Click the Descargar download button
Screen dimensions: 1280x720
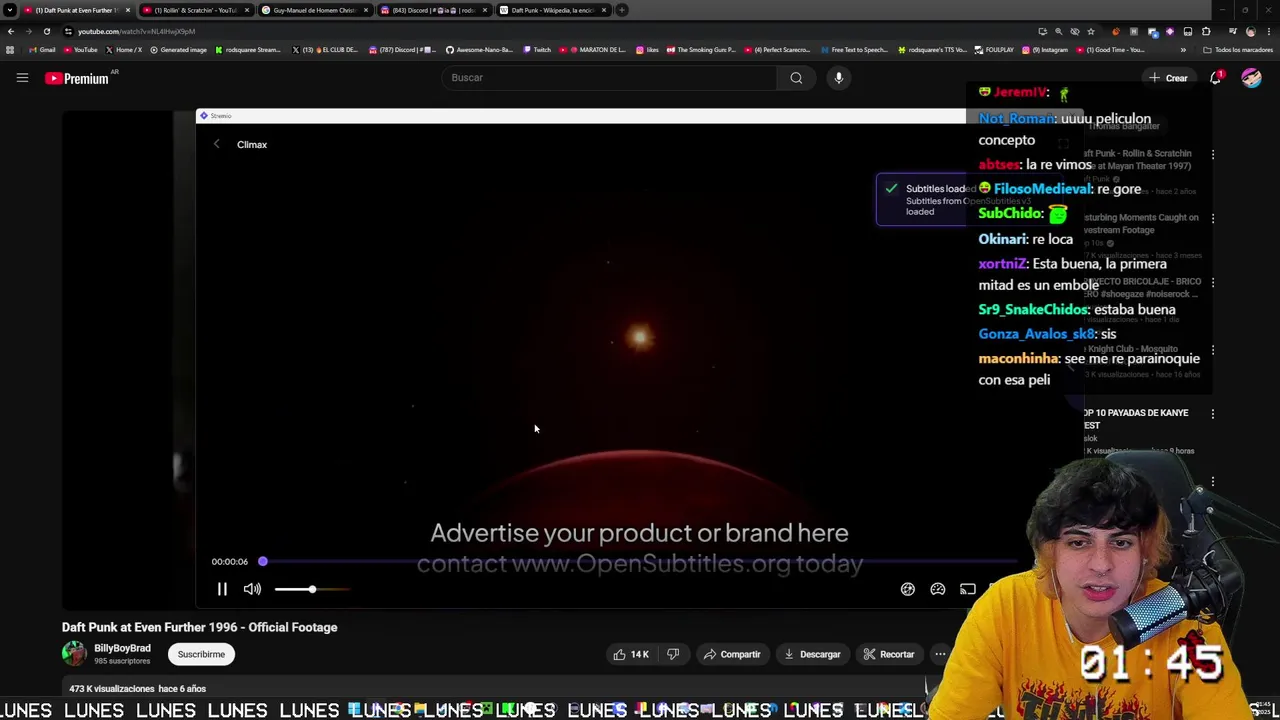(812, 654)
